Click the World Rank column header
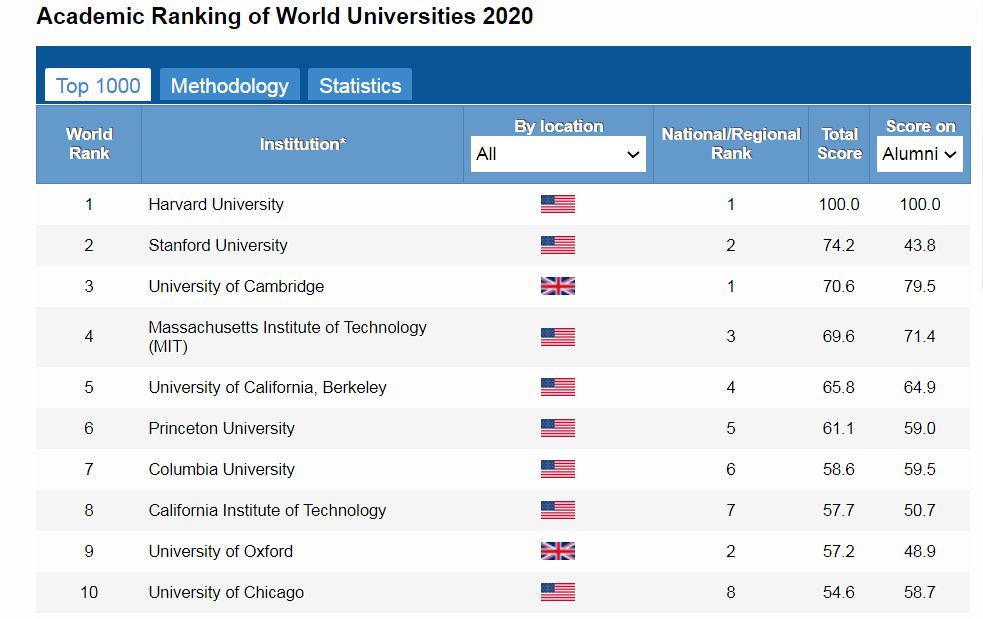Viewport: 983px width, 619px height. [89, 144]
